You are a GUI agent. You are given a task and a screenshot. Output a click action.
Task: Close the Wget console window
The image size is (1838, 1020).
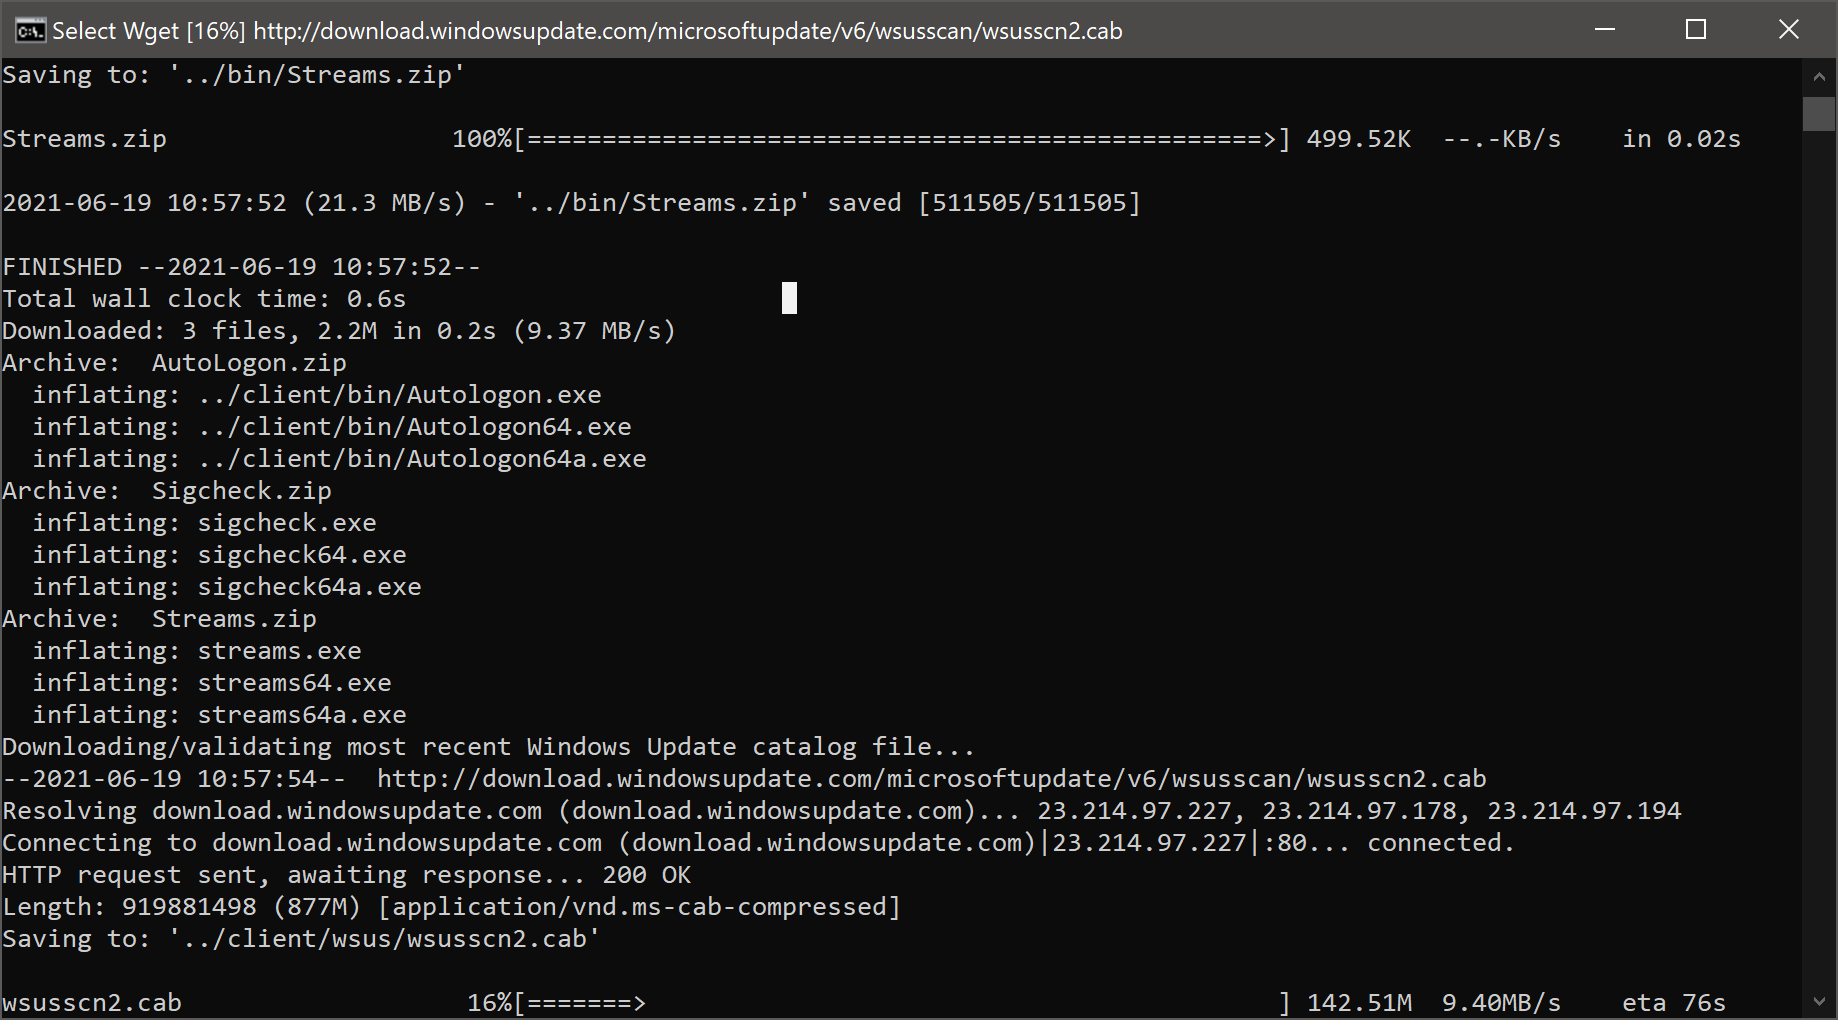[1789, 30]
